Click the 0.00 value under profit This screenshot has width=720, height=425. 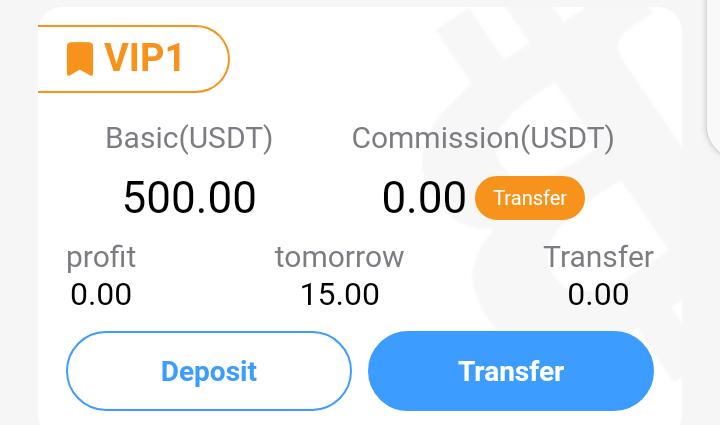(x=101, y=294)
